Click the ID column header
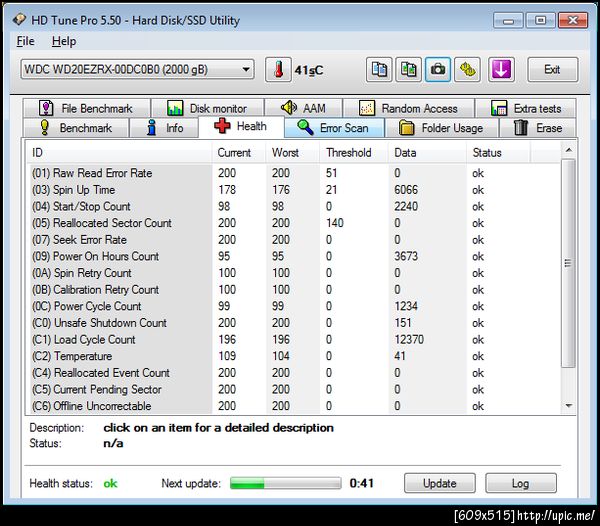The image size is (600, 526). pos(119,153)
